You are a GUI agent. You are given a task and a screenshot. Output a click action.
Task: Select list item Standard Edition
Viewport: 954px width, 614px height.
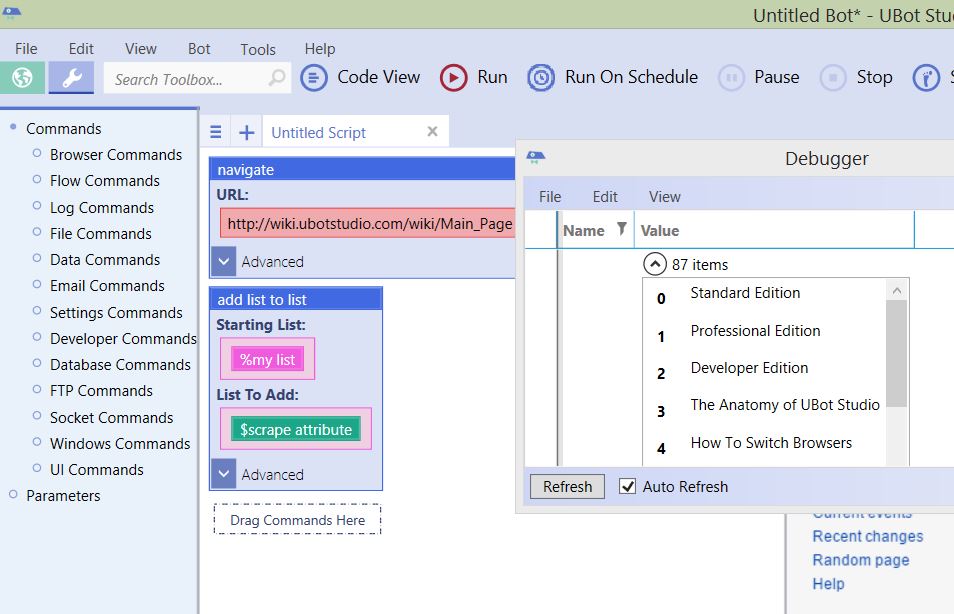[745, 293]
